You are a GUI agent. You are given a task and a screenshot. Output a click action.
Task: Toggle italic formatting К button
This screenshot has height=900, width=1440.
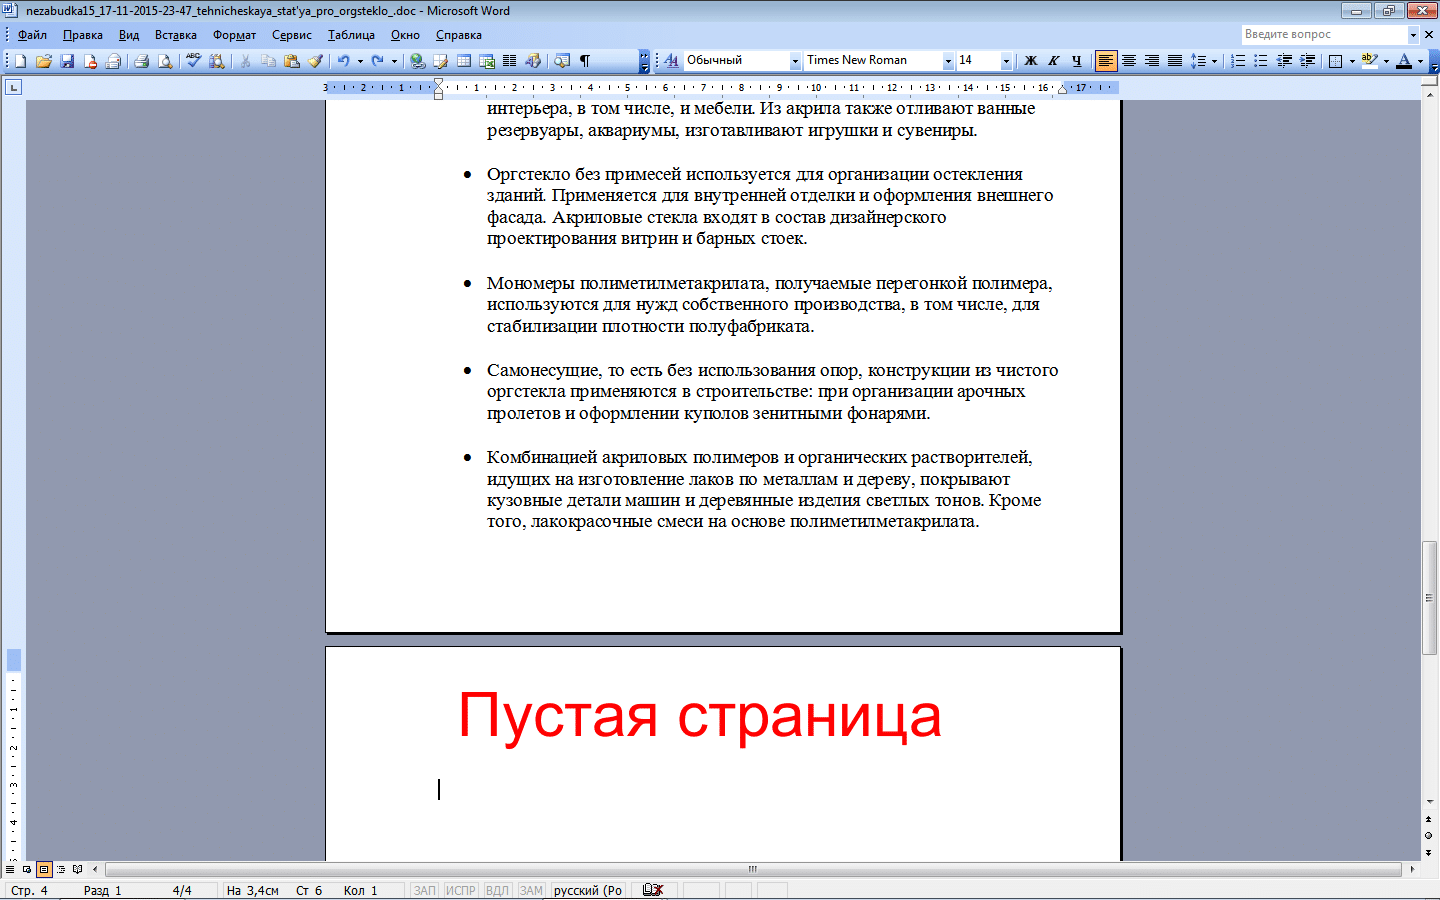point(1054,61)
